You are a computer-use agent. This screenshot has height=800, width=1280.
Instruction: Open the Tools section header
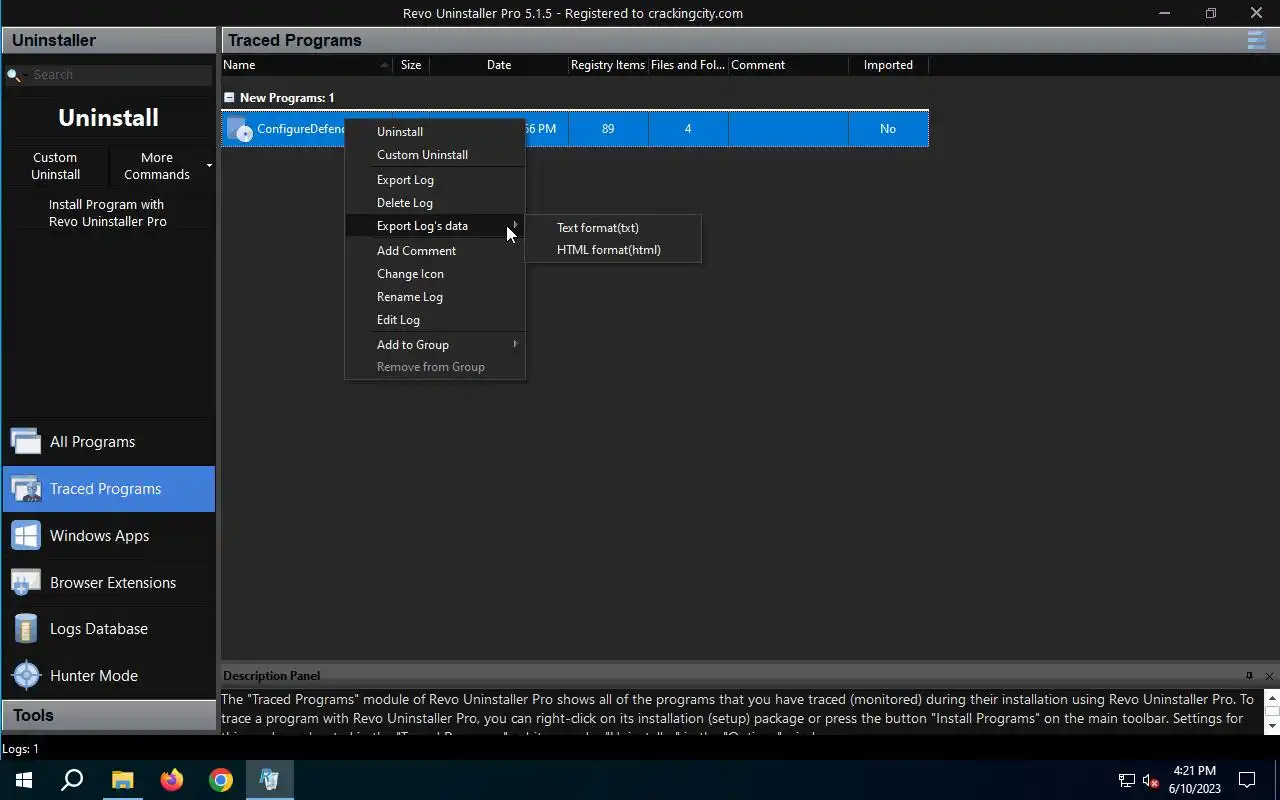tap(108, 715)
